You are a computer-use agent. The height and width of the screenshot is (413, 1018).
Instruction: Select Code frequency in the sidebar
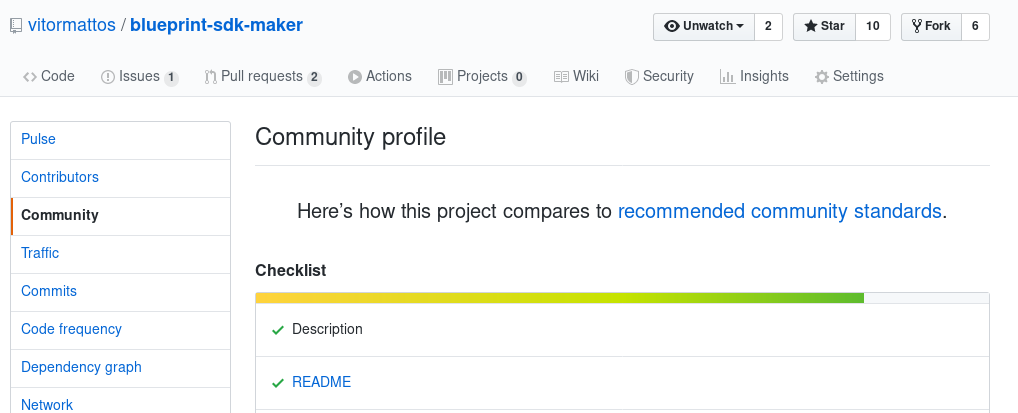pyautogui.click(x=121, y=330)
